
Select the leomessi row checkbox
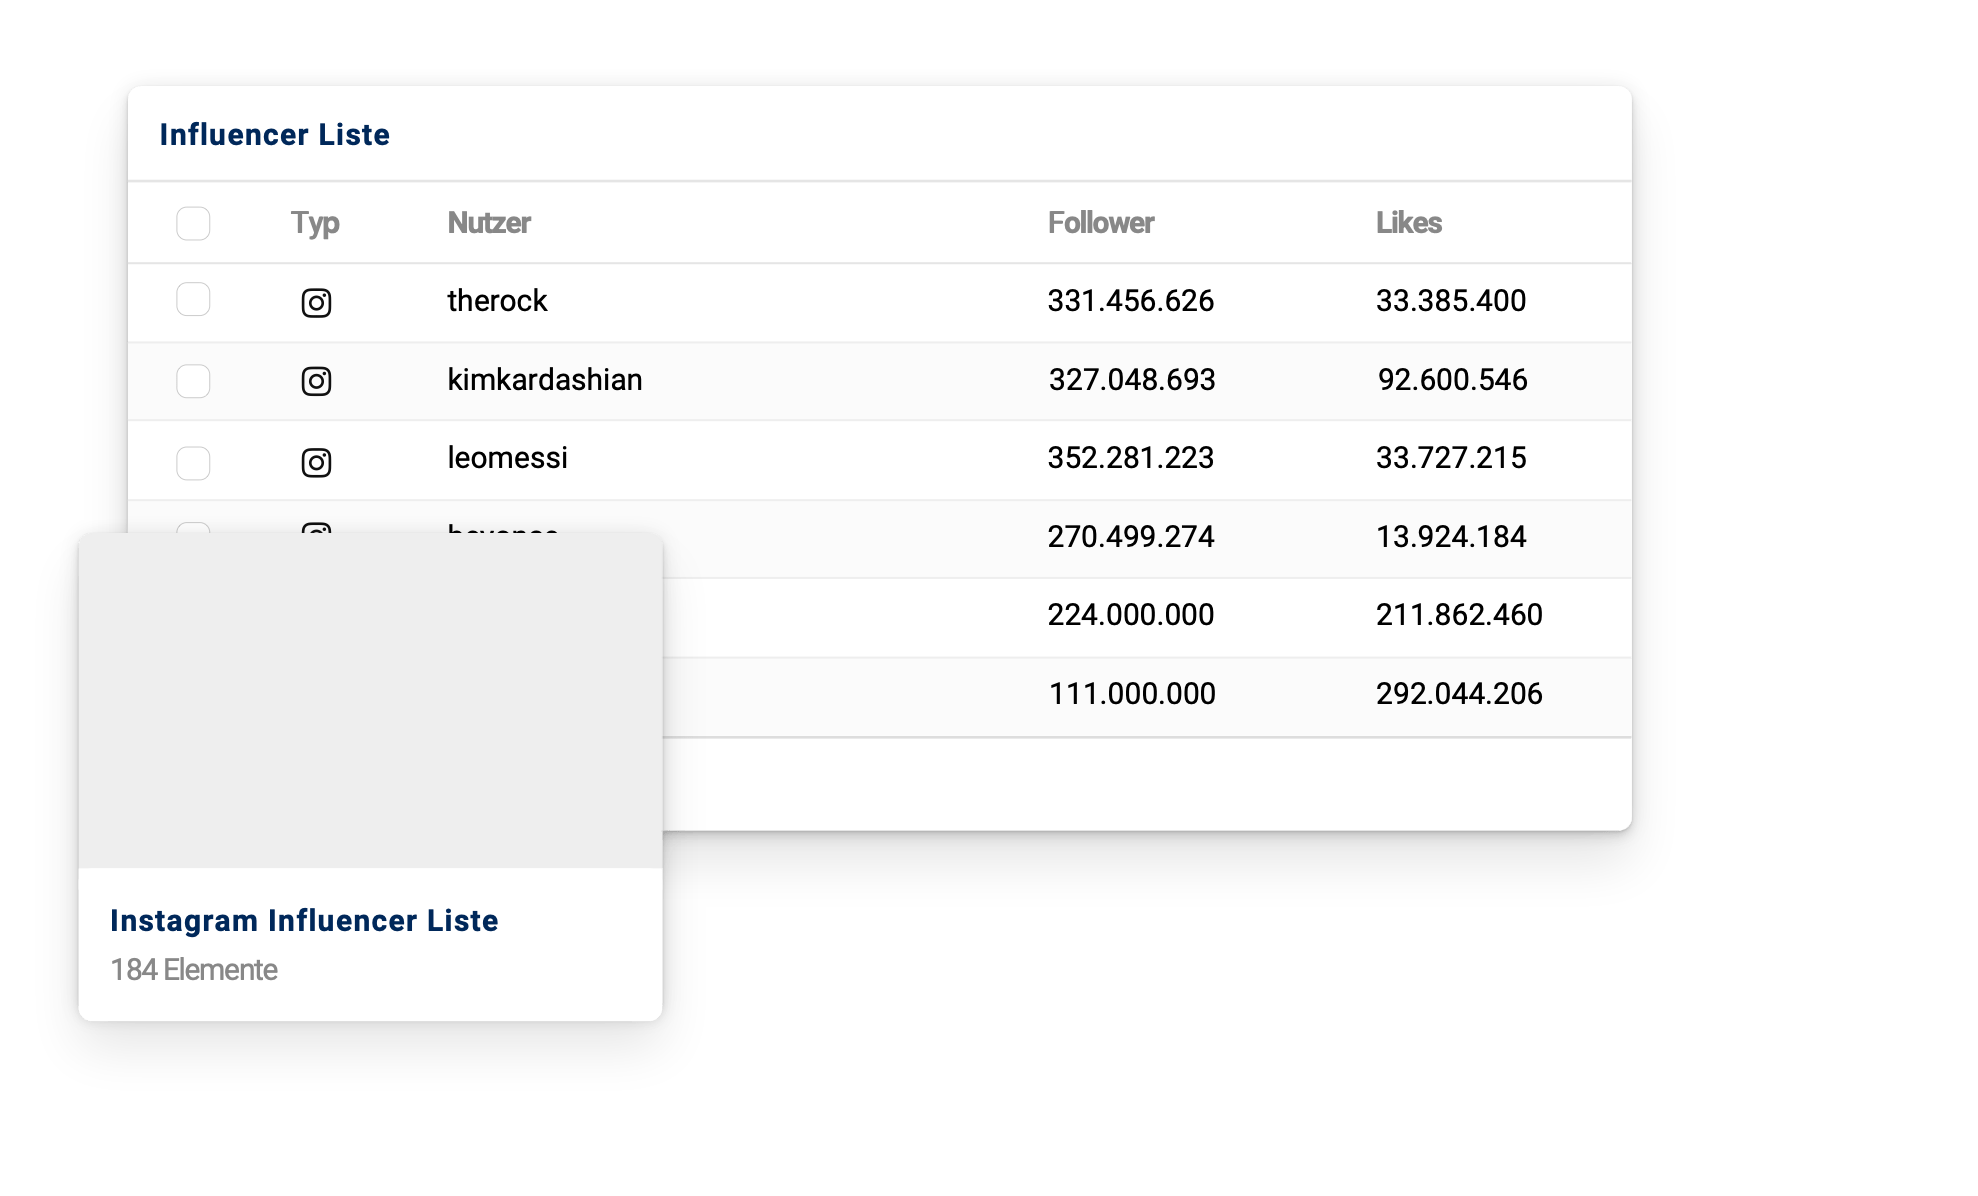[193, 462]
